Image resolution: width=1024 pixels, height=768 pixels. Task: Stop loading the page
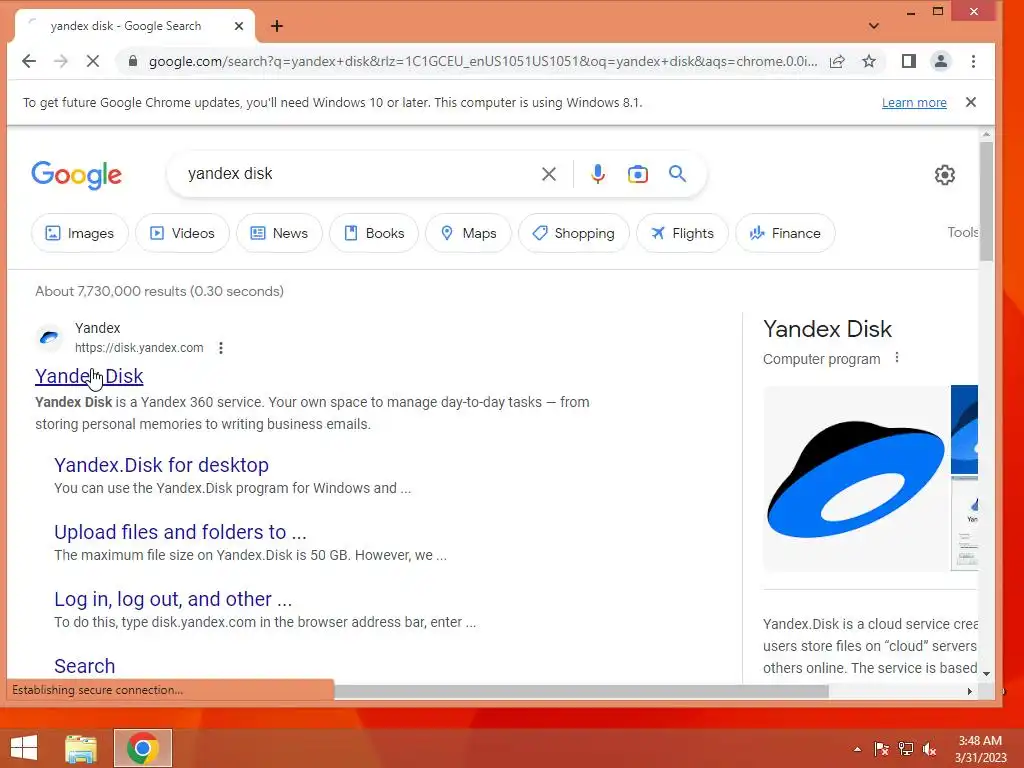click(x=93, y=61)
